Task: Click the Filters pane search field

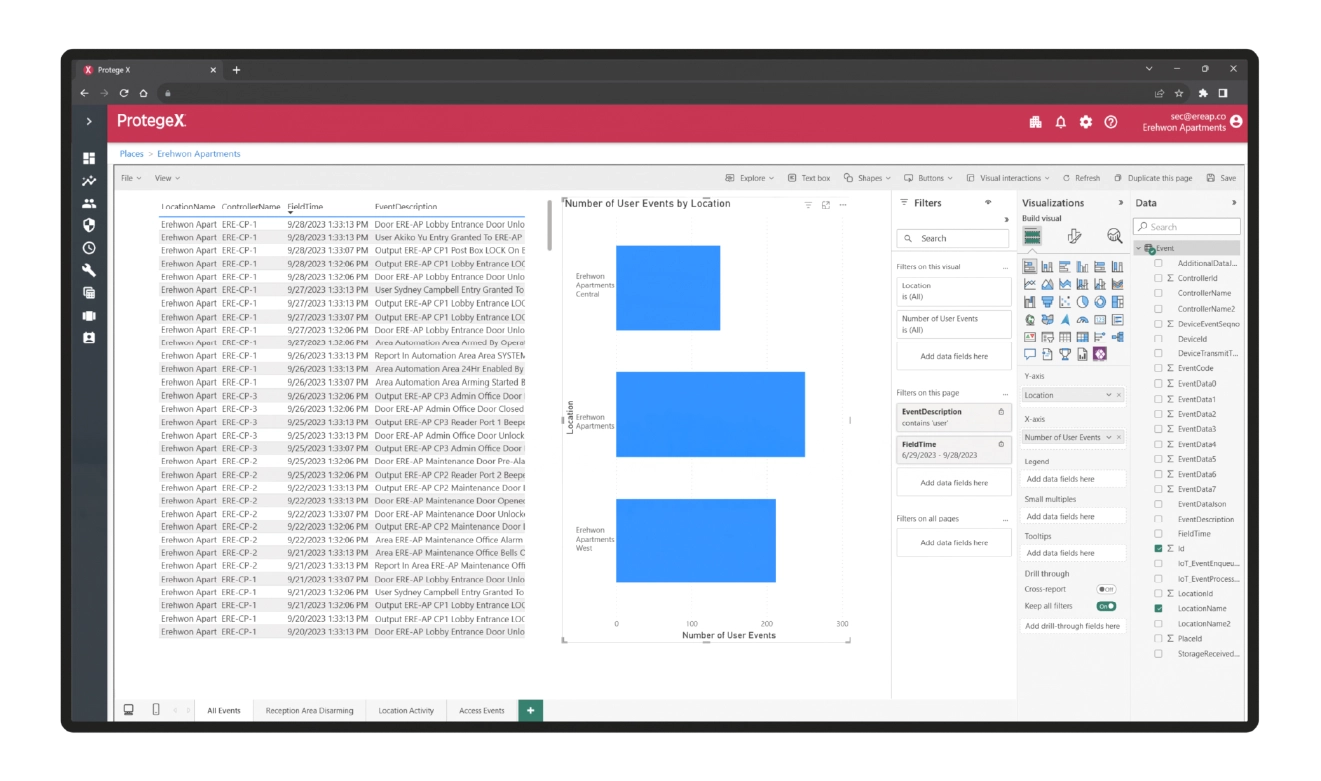Action: (x=953, y=238)
